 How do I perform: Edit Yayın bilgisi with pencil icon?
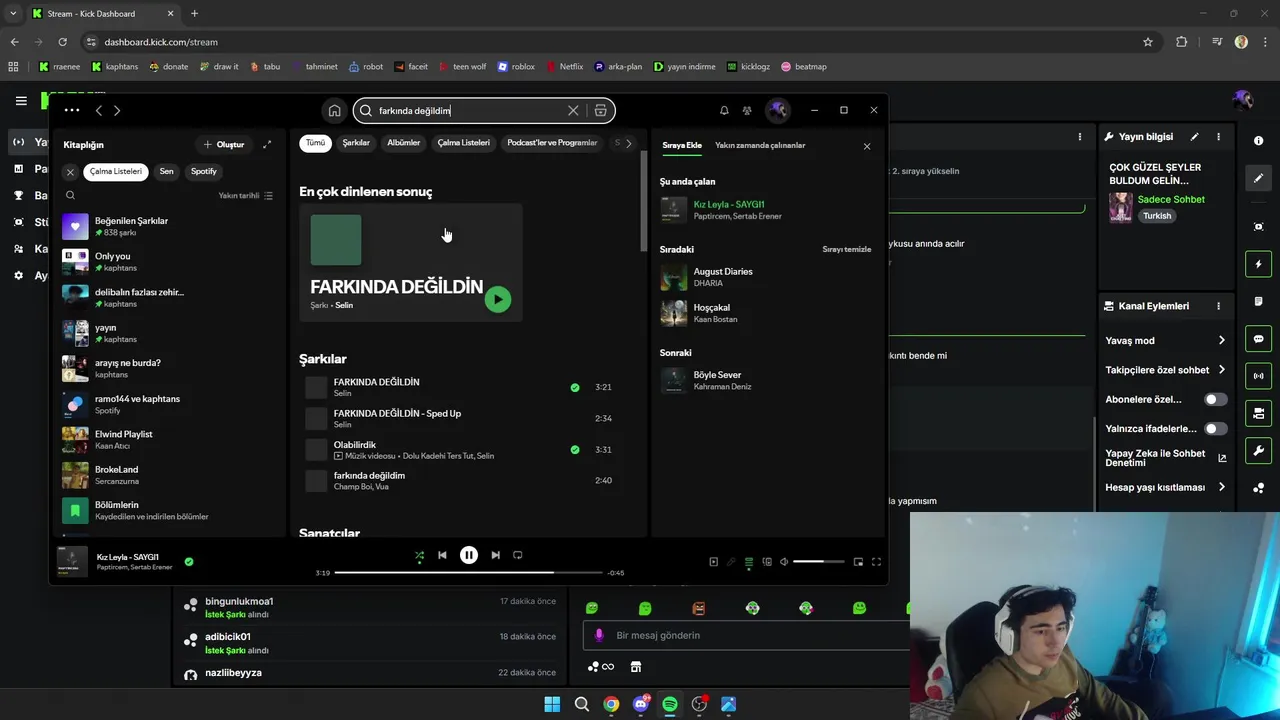[1195, 137]
